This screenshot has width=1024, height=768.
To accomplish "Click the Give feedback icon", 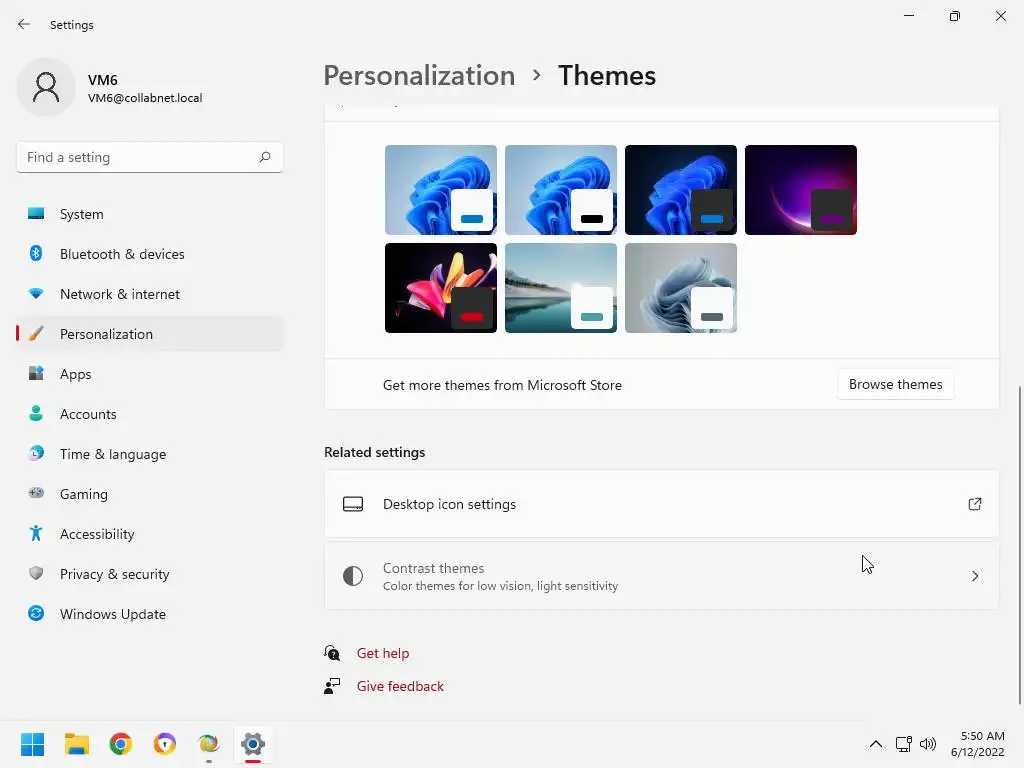I will pos(332,686).
